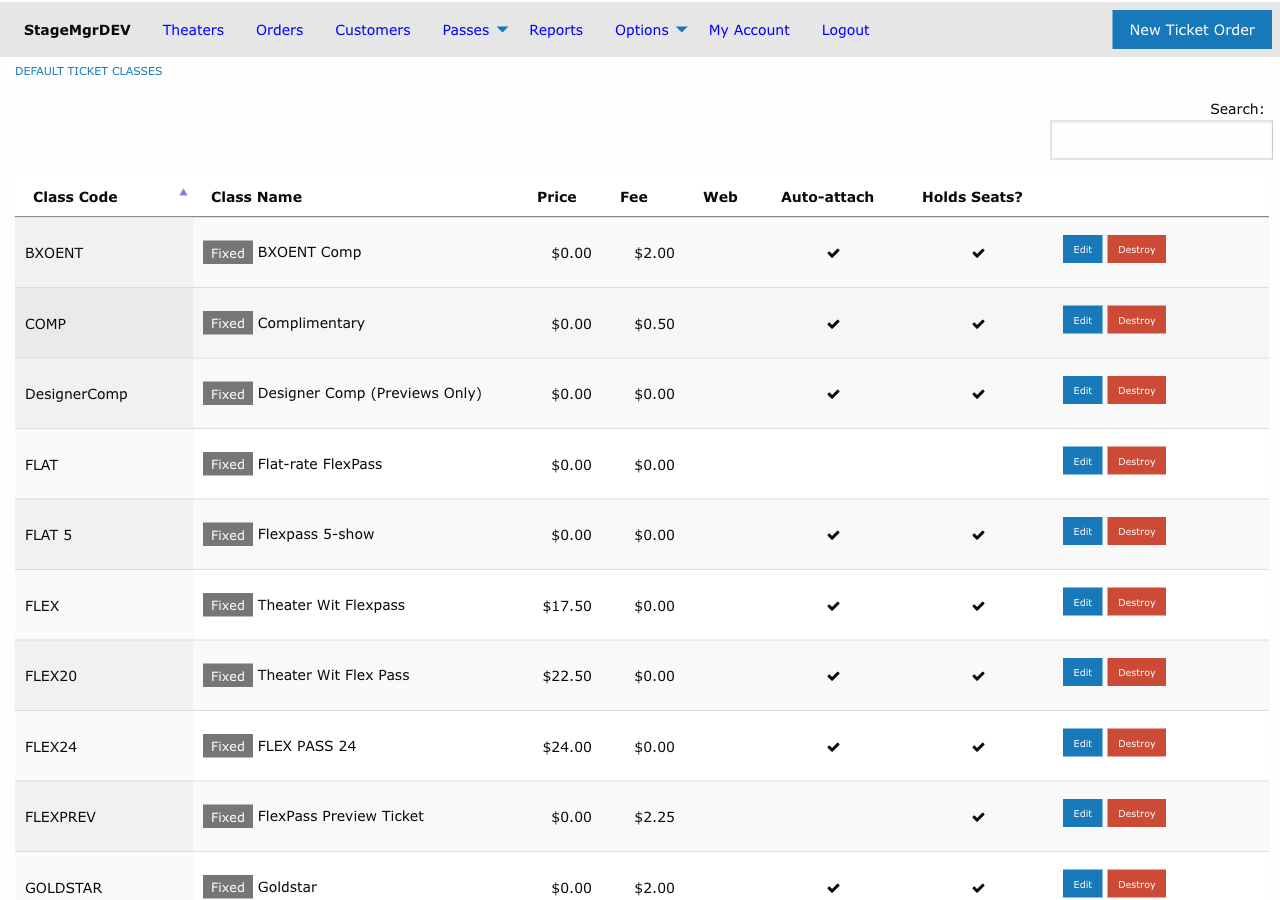This screenshot has width=1280, height=900.
Task: Destroy the FLEXPREV ticket class
Action: click(1136, 813)
